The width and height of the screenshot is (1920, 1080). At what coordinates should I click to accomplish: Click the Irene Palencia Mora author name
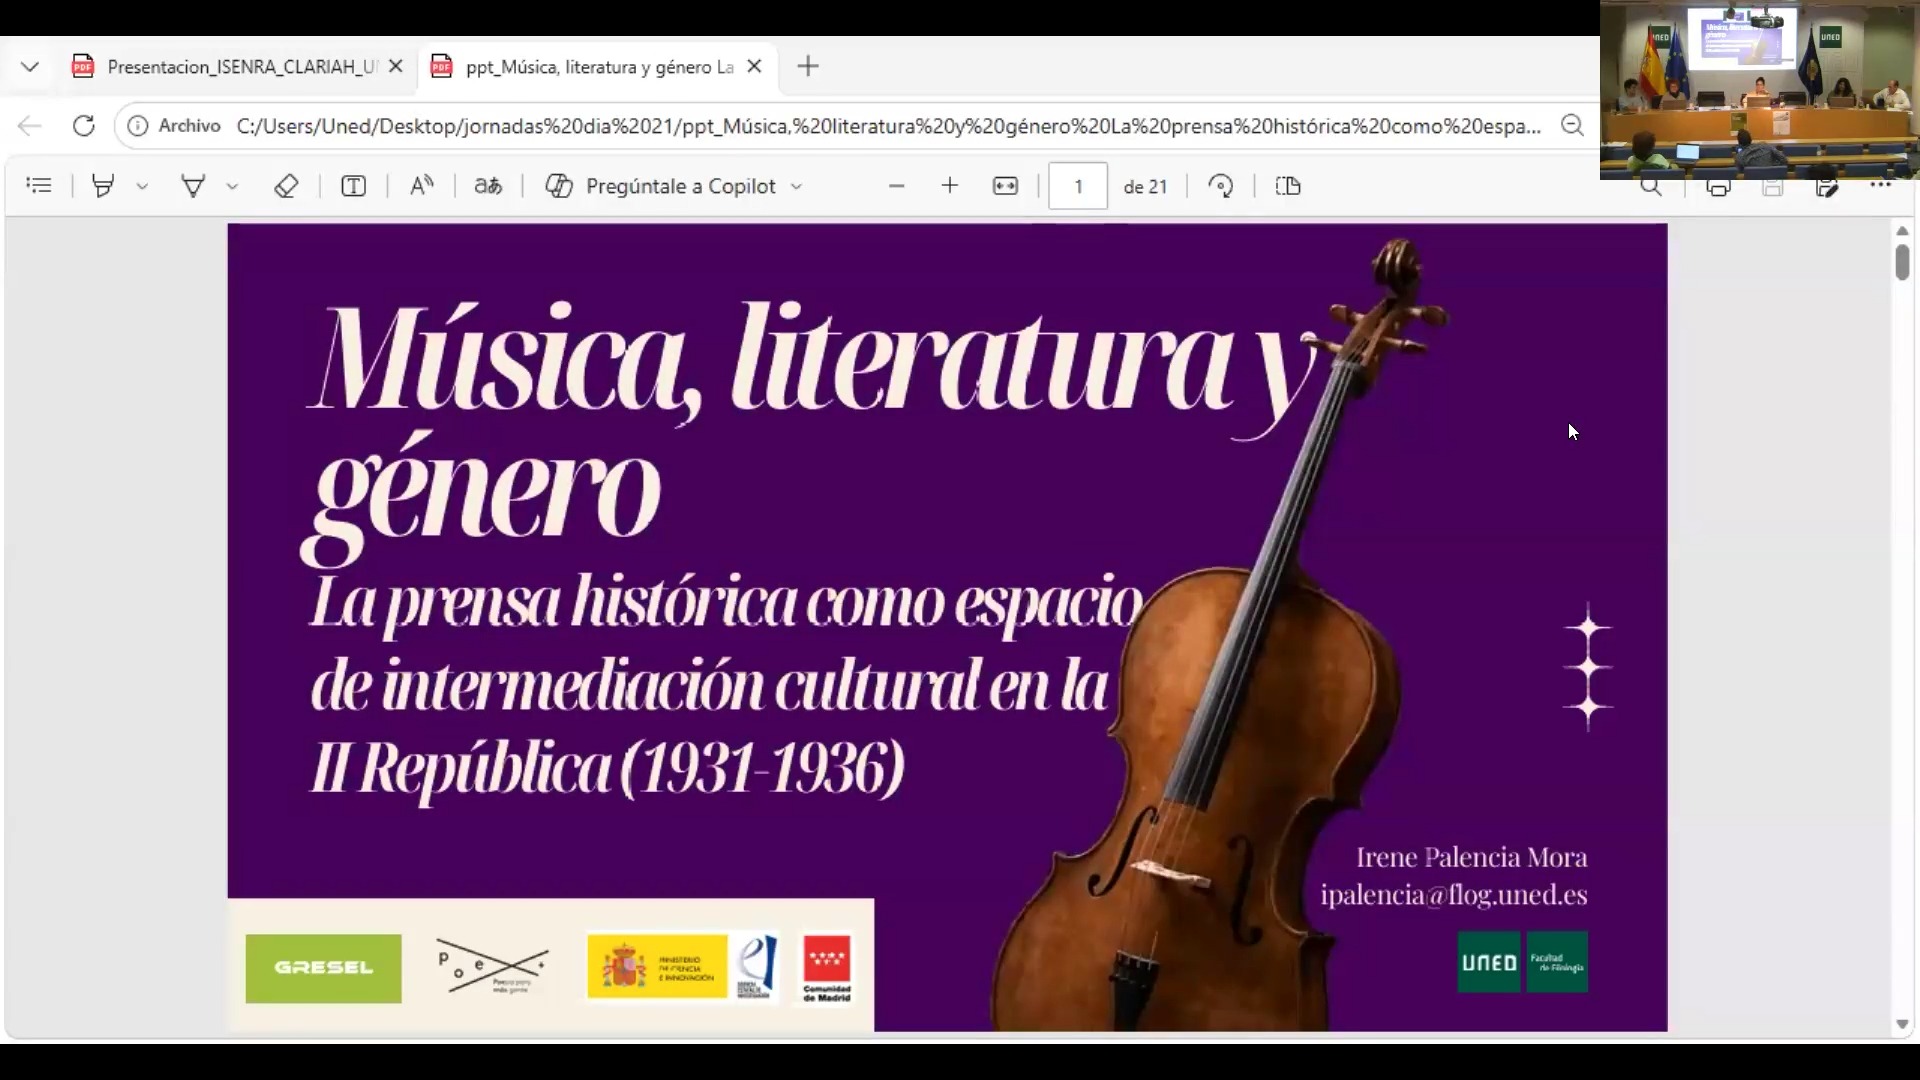1471,858
